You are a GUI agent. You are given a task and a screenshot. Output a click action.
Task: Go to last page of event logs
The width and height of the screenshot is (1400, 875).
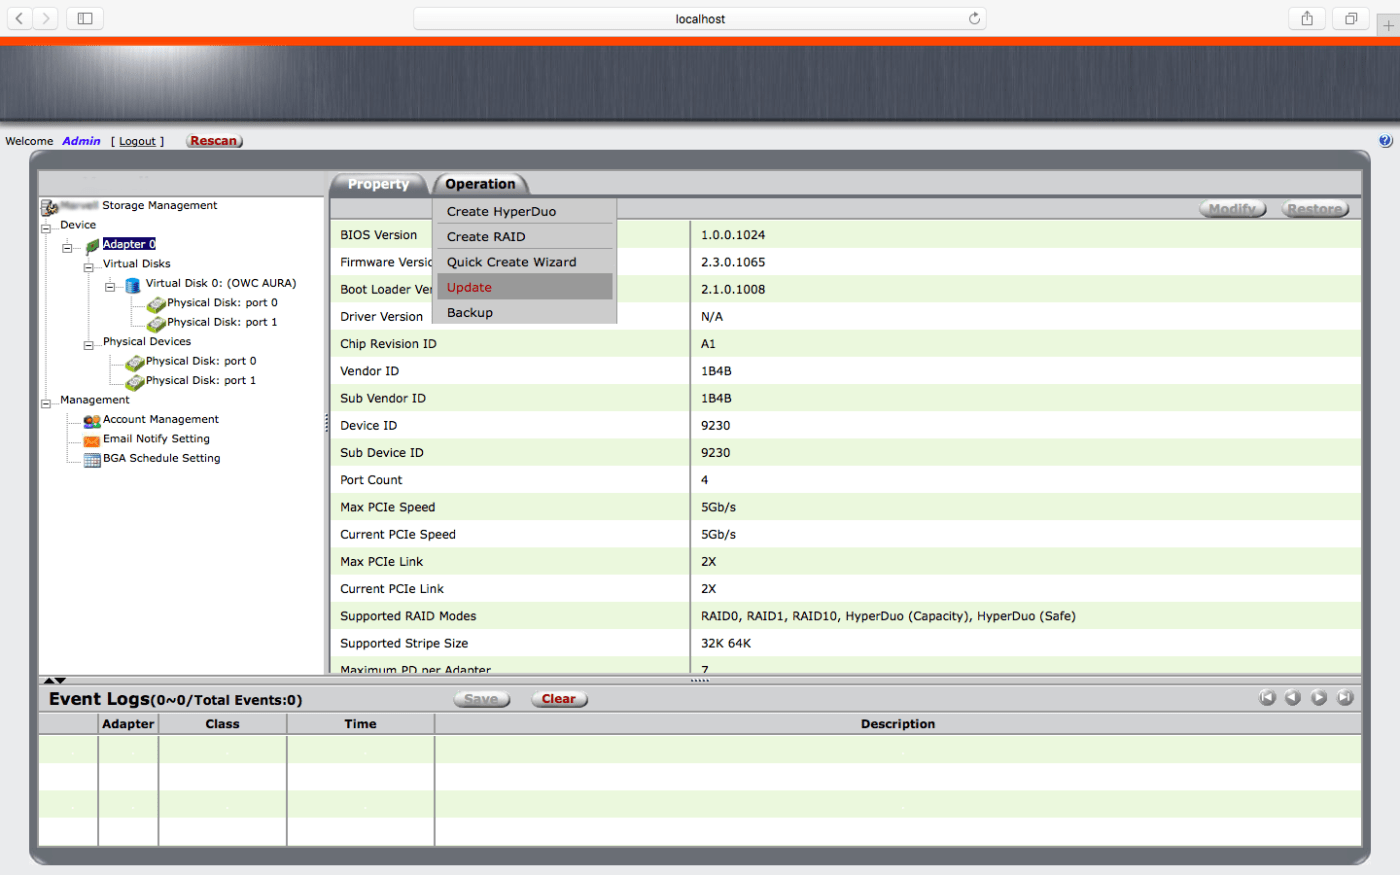(x=1345, y=698)
